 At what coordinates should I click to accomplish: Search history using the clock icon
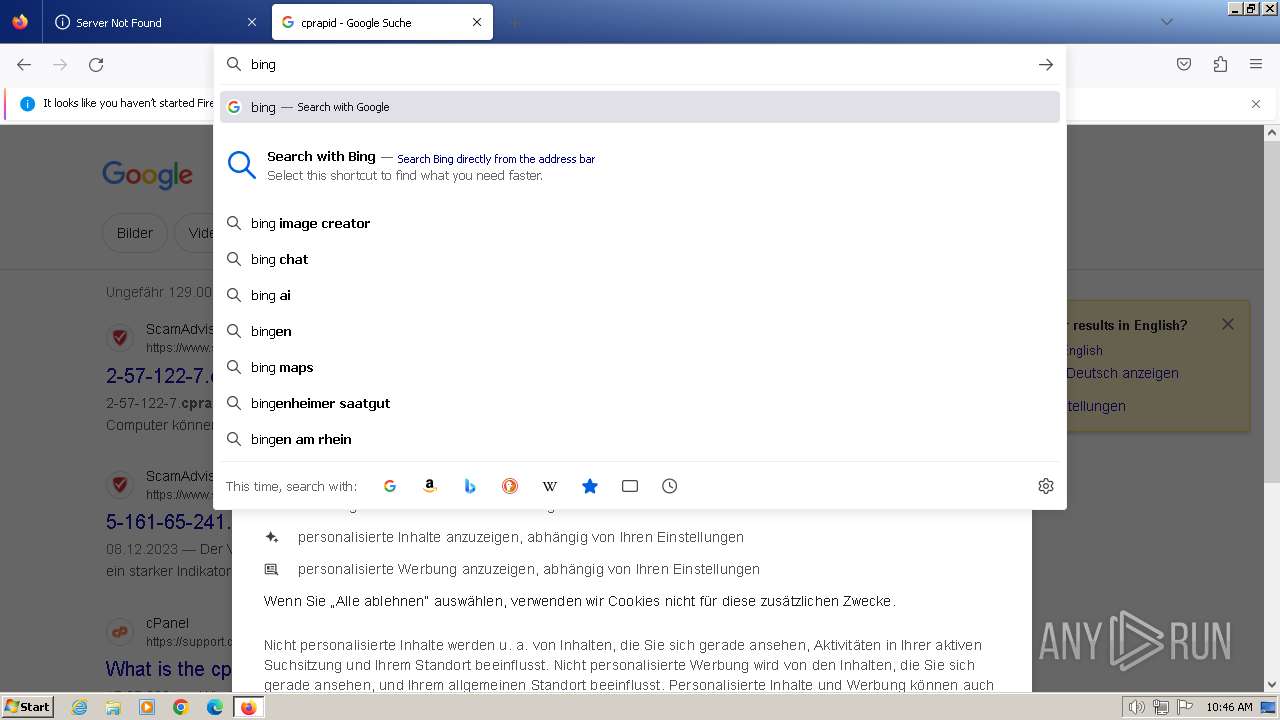coord(670,486)
